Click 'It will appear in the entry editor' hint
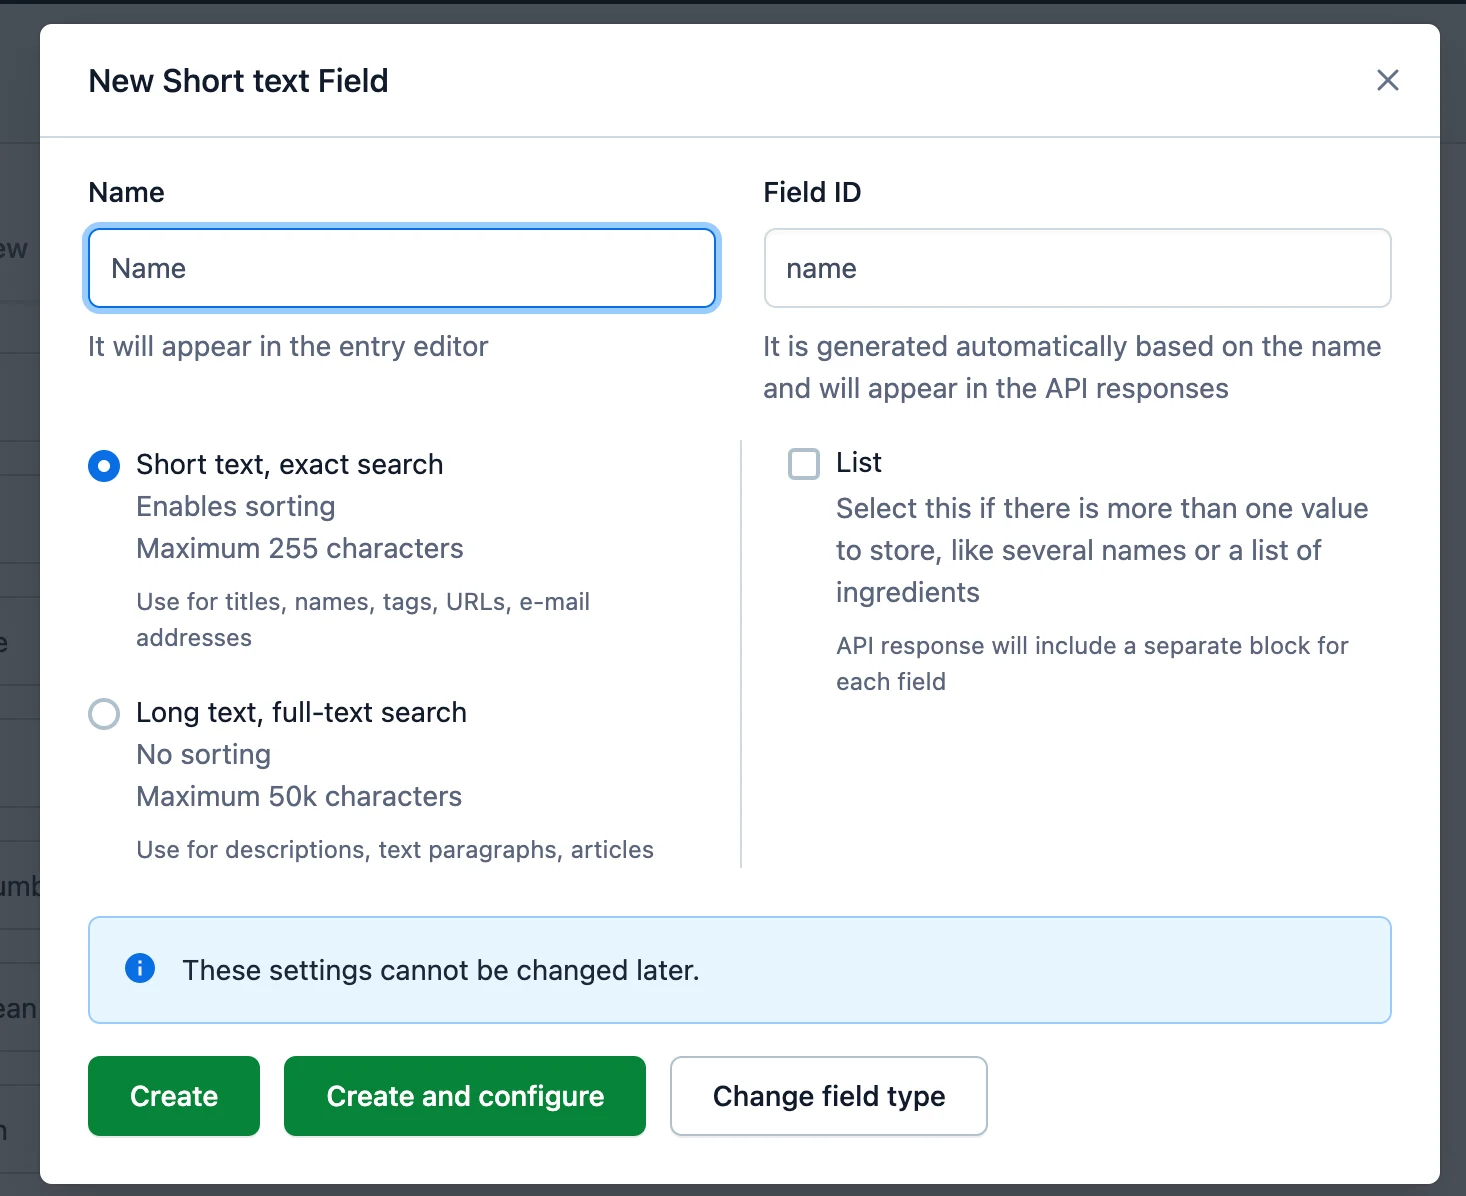The image size is (1466, 1196). [x=288, y=346]
